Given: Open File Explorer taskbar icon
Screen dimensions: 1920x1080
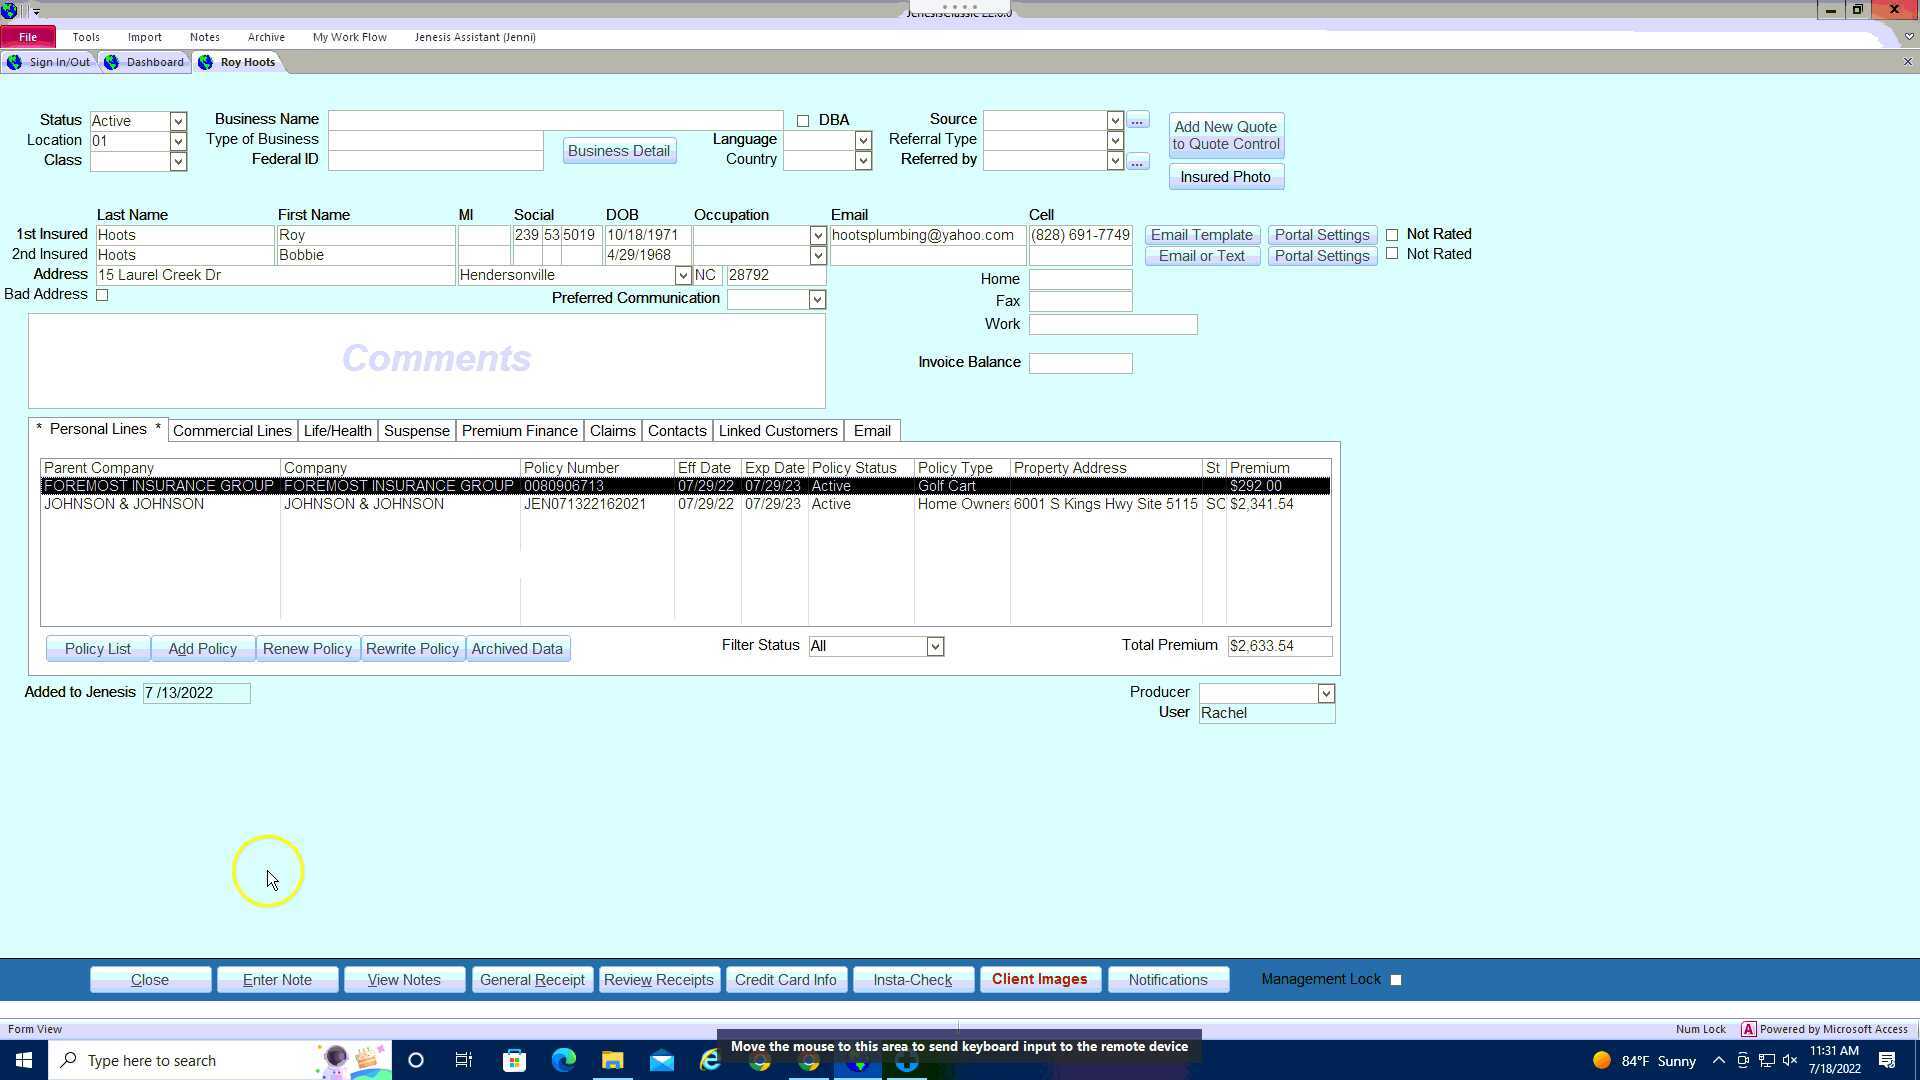Looking at the screenshot, I should click(x=612, y=1060).
